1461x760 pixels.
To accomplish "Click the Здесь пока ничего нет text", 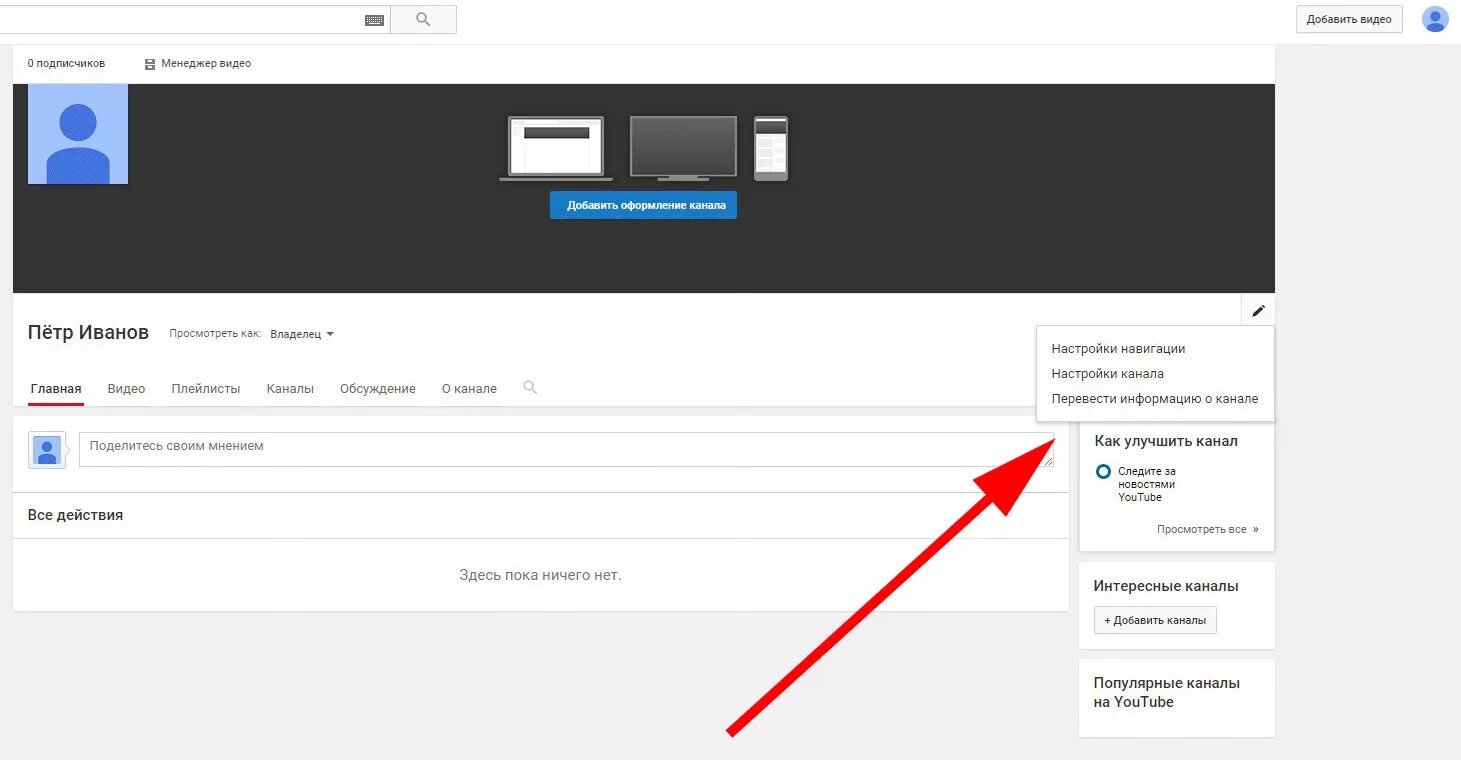I will coord(540,575).
